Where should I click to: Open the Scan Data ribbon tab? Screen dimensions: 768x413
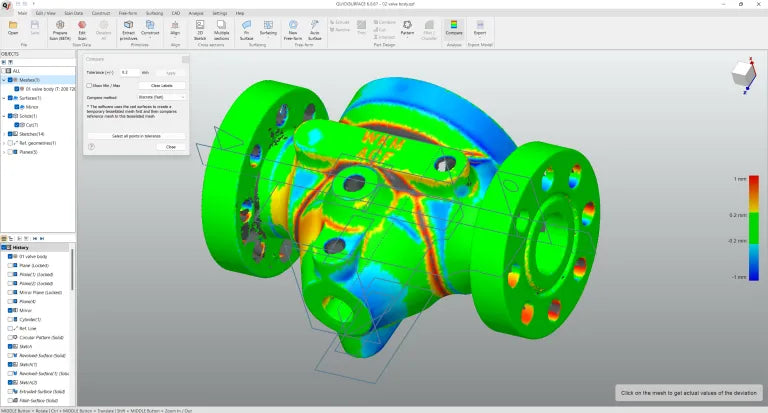pyautogui.click(x=73, y=13)
